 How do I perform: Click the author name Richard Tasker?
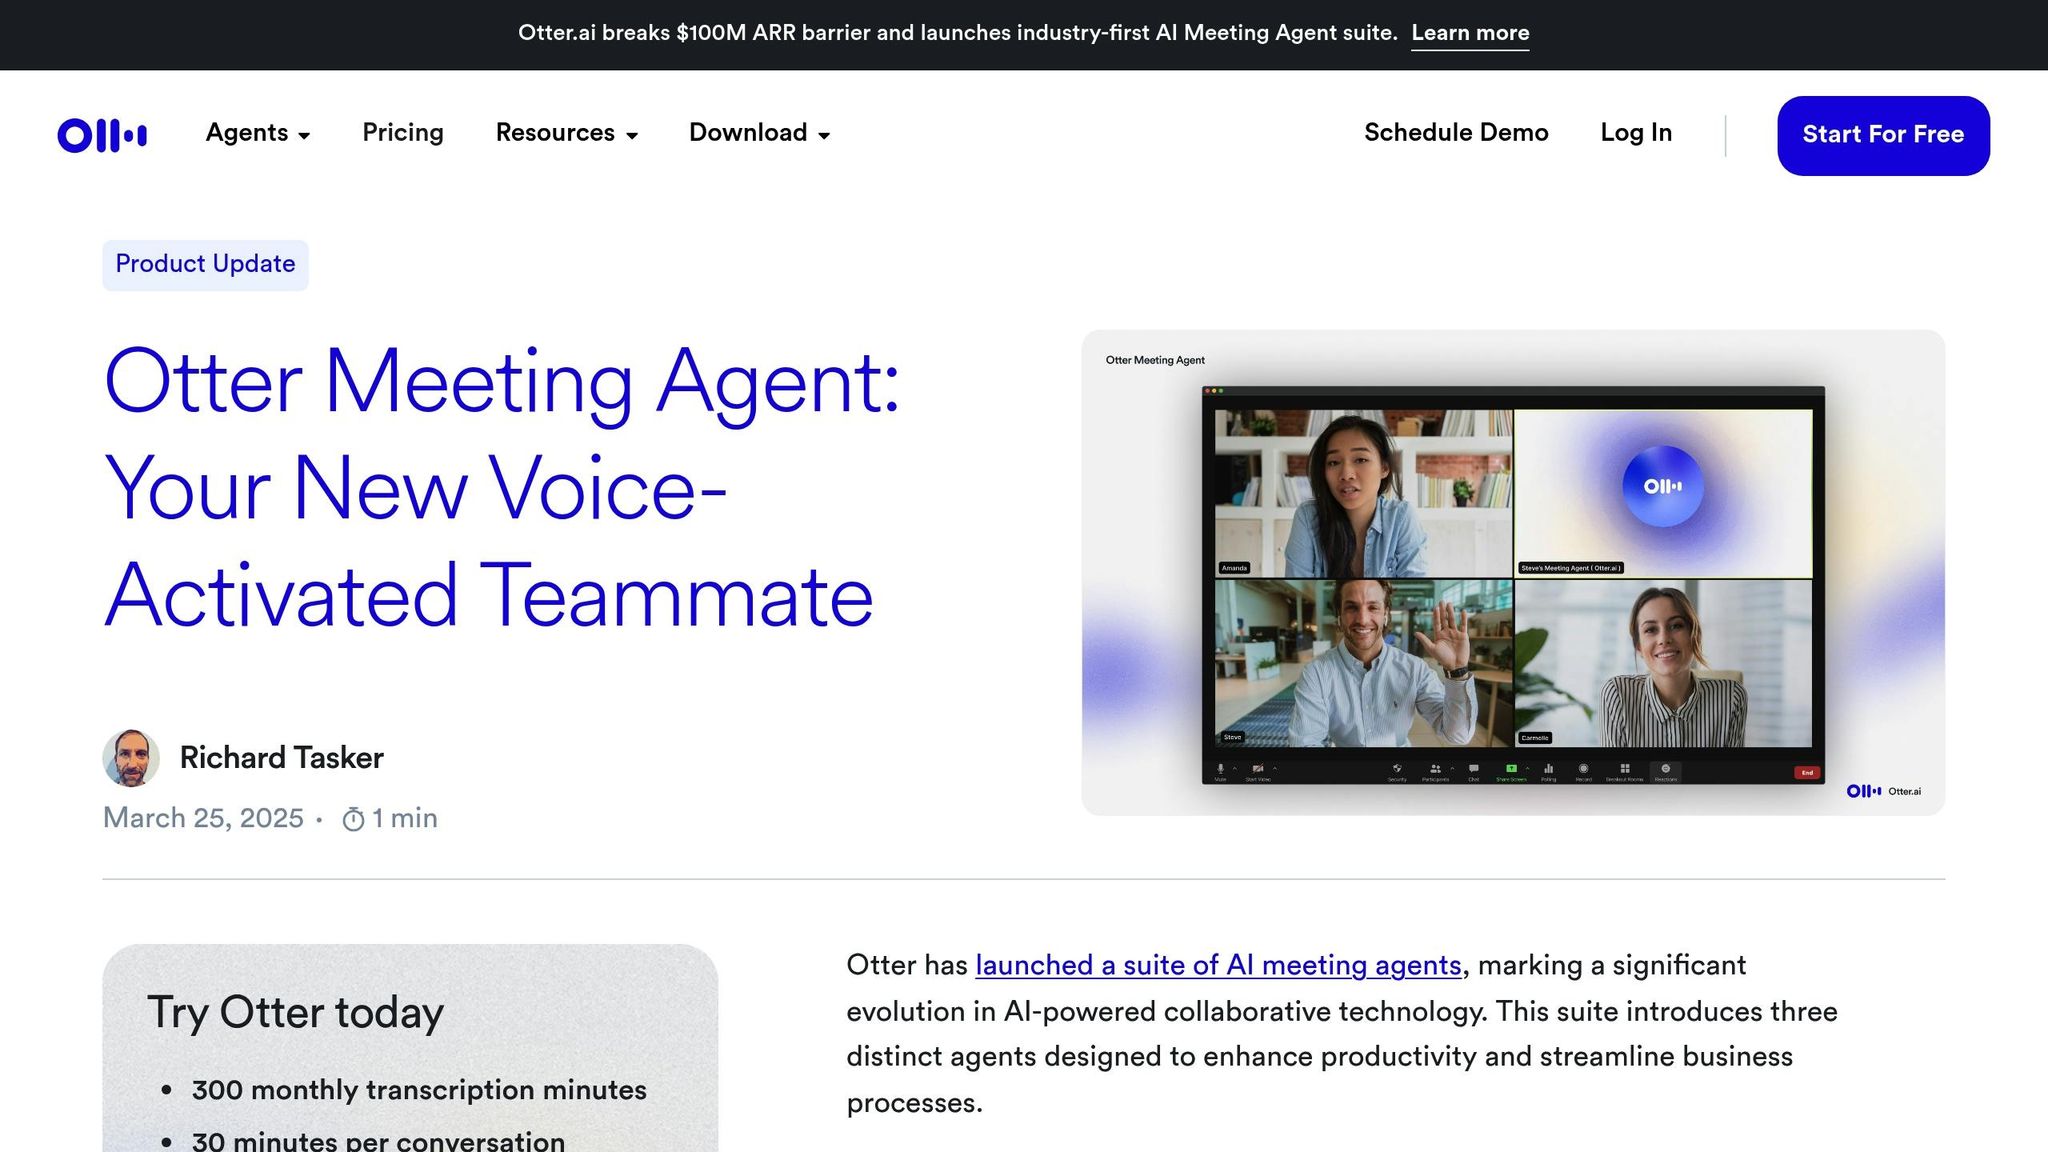(282, 758)
